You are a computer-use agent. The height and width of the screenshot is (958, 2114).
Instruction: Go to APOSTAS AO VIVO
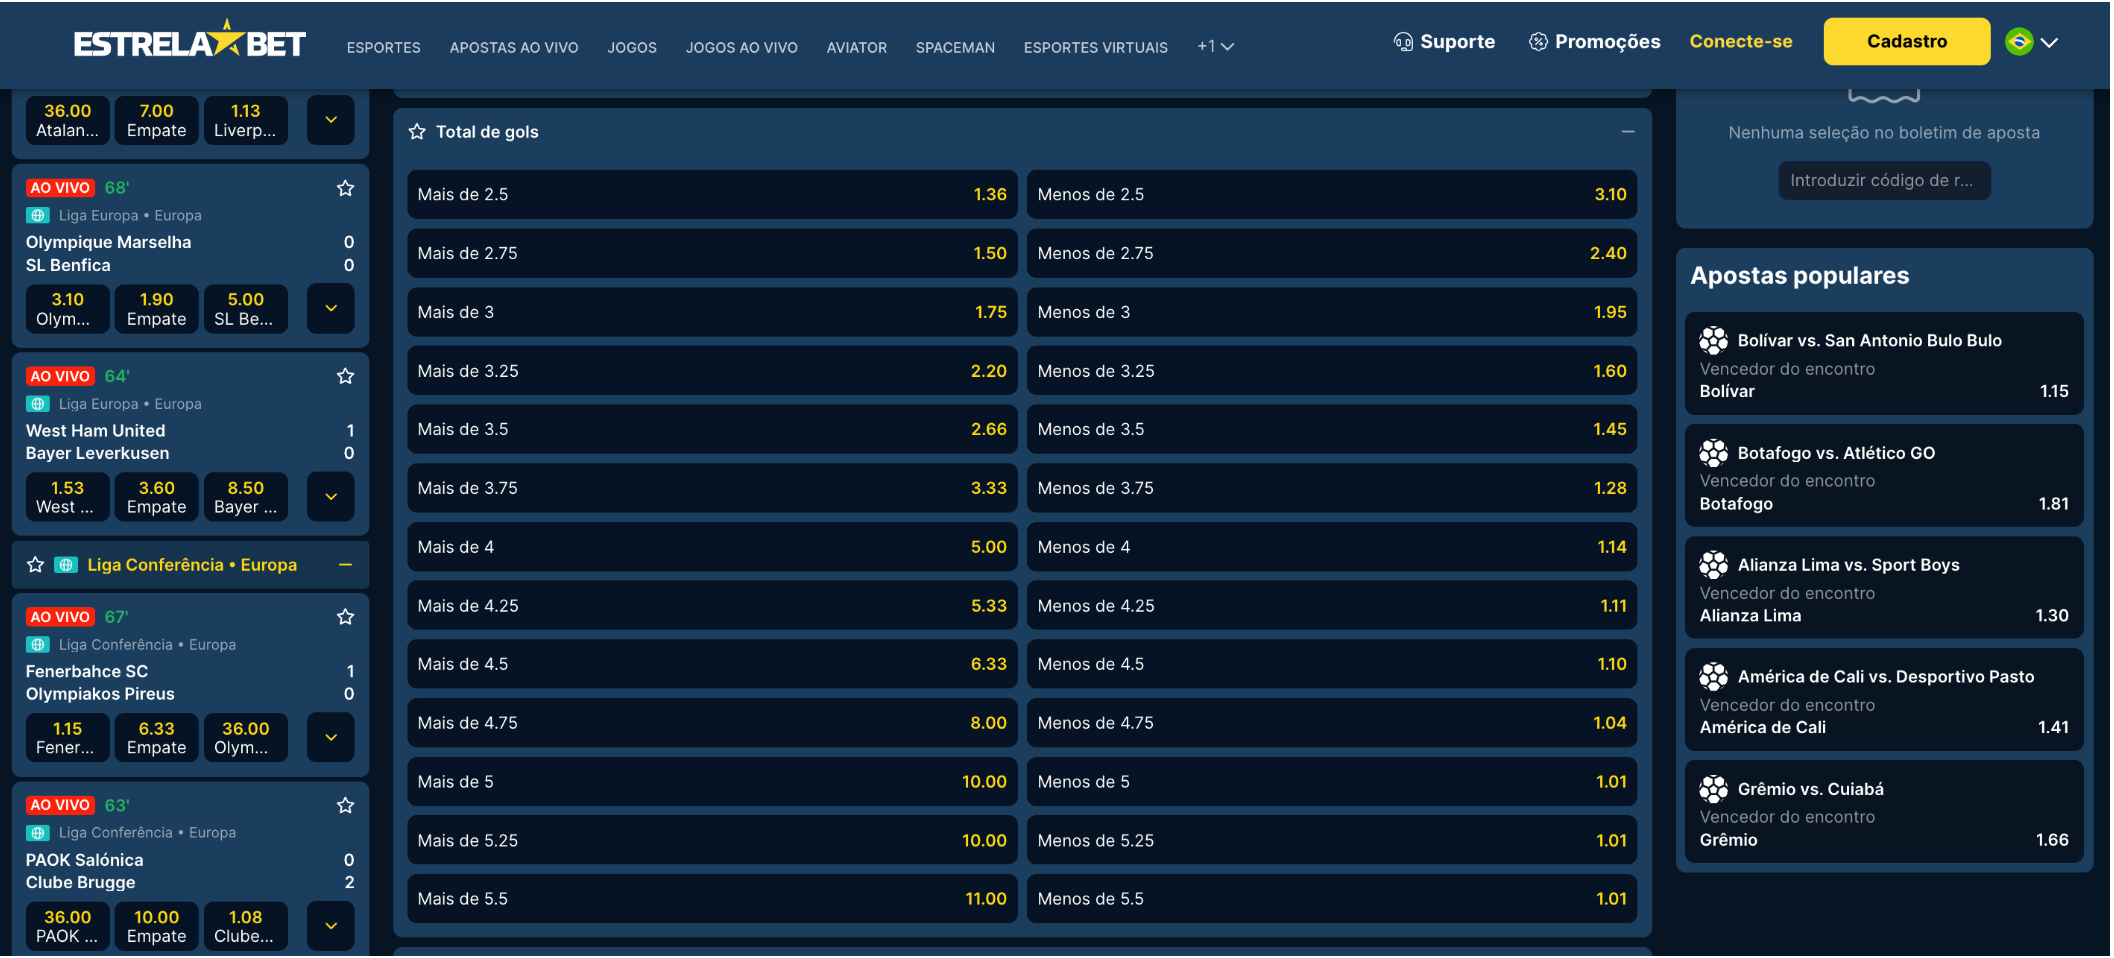[514, 47]
